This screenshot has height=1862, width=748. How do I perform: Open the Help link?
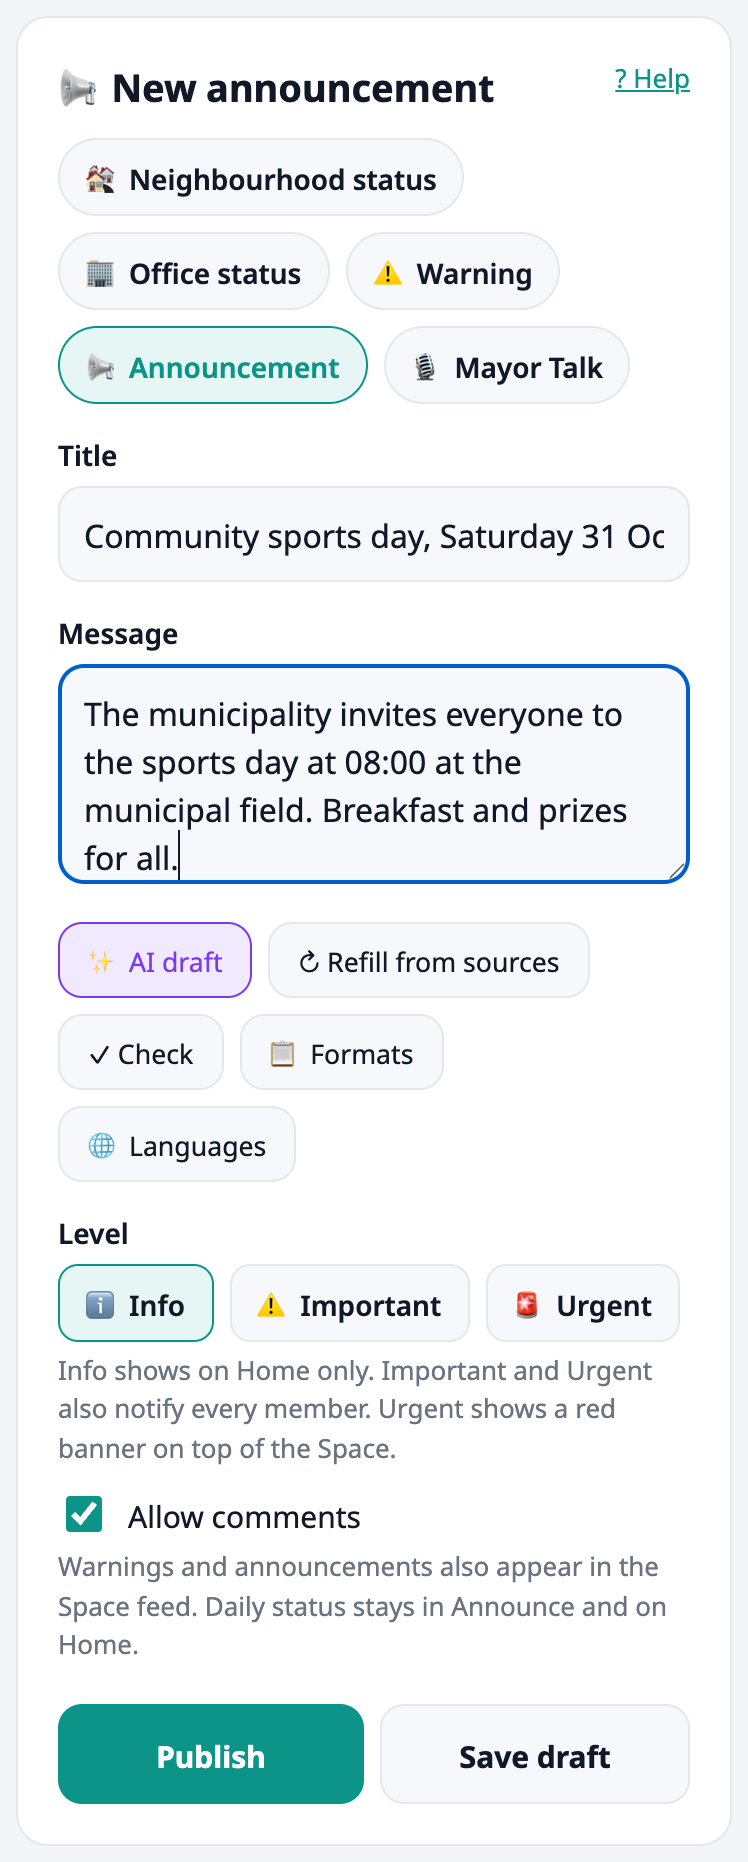(652, 79)
